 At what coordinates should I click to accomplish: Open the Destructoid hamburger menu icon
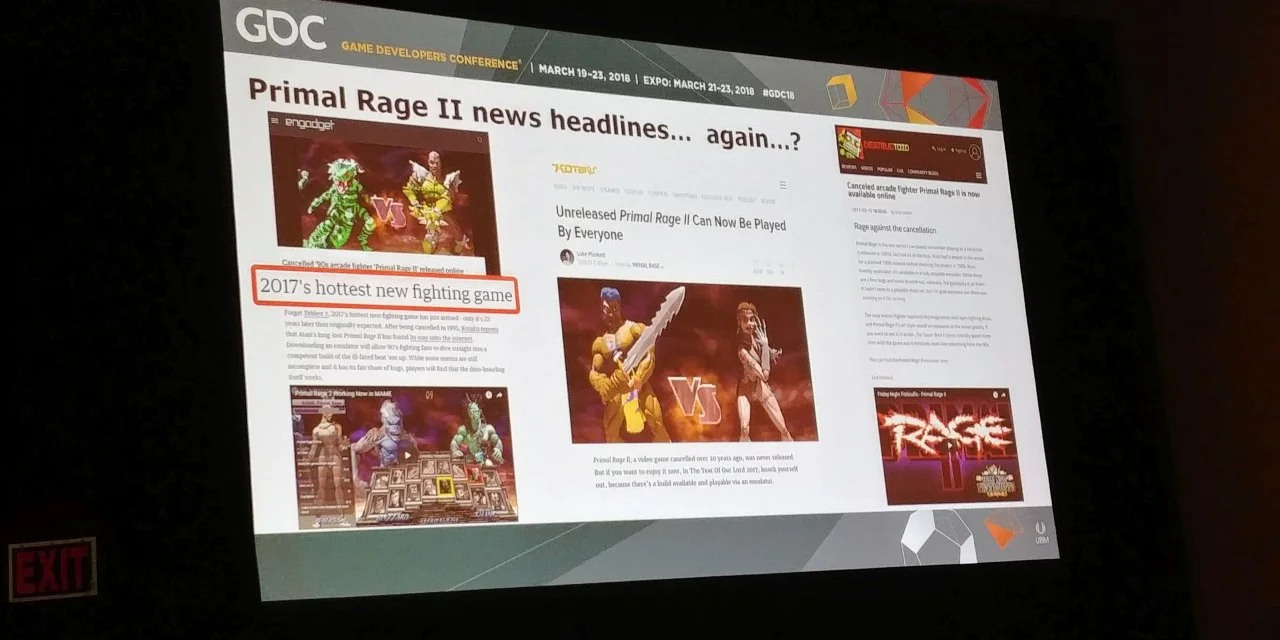click(978, 175)
